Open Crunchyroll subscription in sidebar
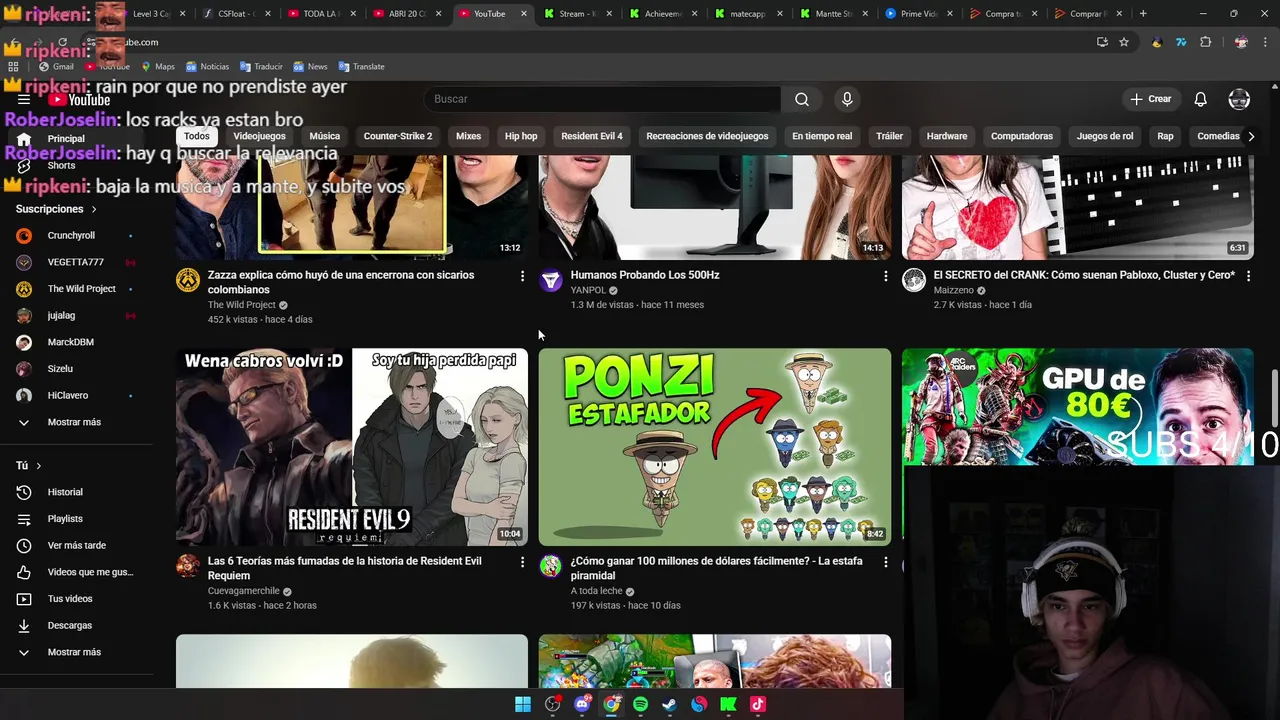This screenshot has height=720, width=1280. [x=76, y=236]
